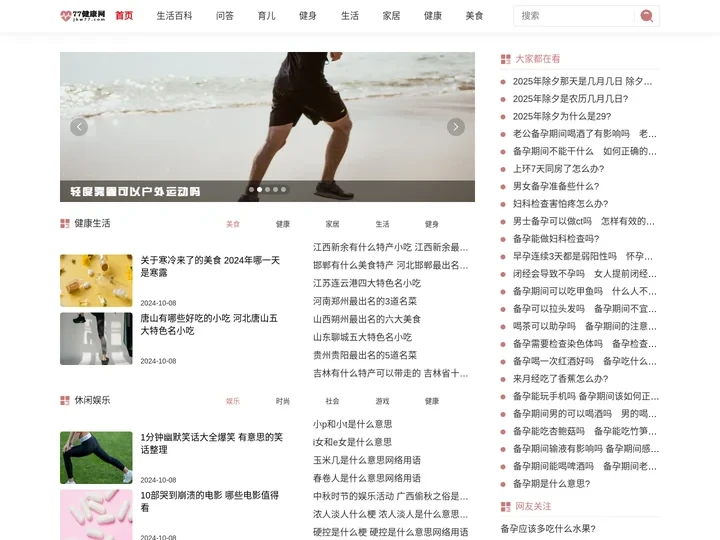720x540 pixels.
Task: Switch to 生活 tab in 健康生活
Action: (382, 224)
